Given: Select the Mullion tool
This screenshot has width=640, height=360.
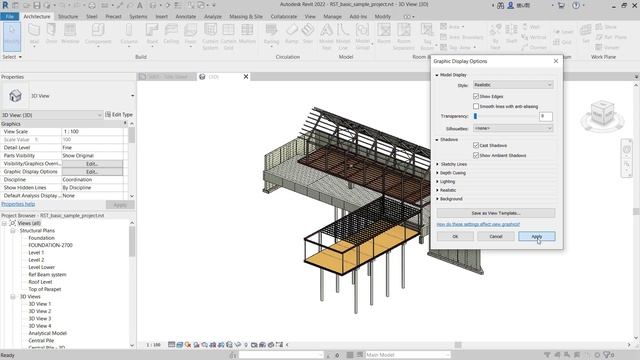Looking at the screenshot, I should point(247,33).
